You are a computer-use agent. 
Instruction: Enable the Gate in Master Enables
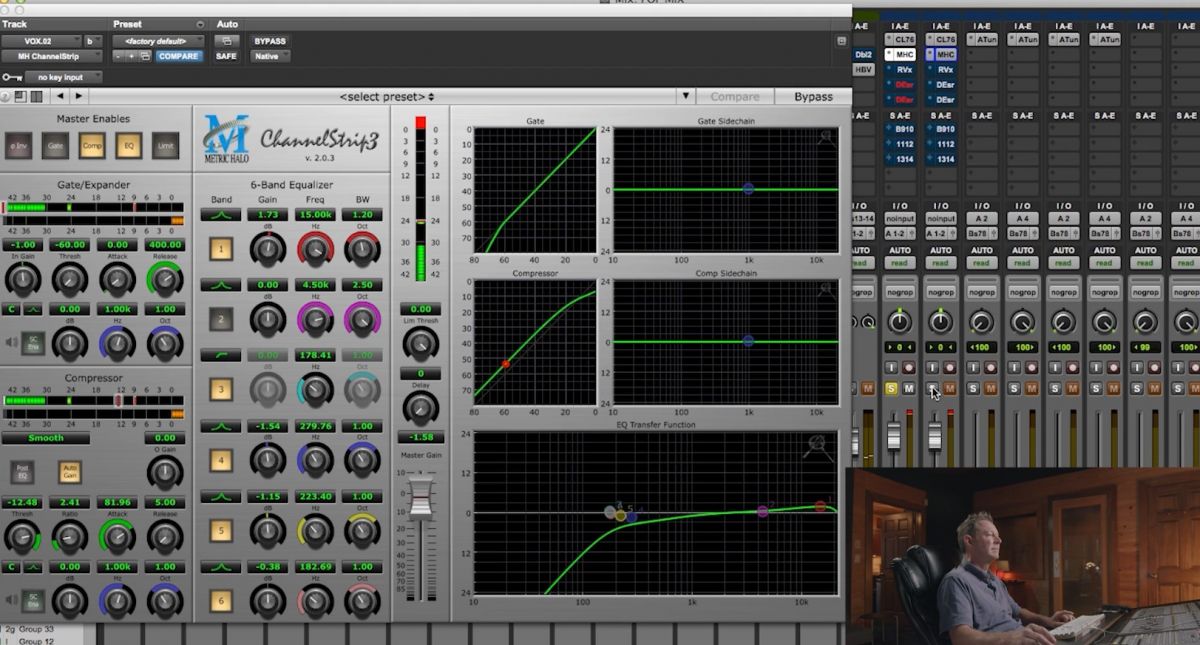point(57,146)
